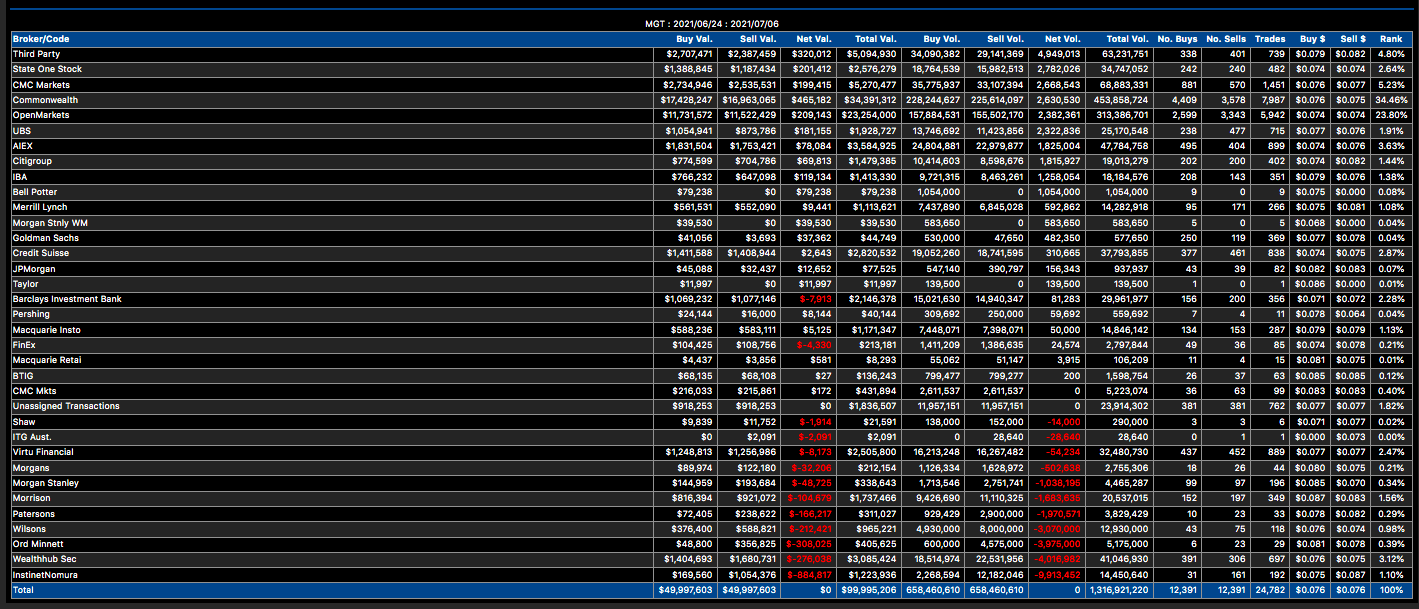This screenshot has height=609, width=1419.
Task: Click the CMC Mkts broker name
Action: [x=34, y=391]
